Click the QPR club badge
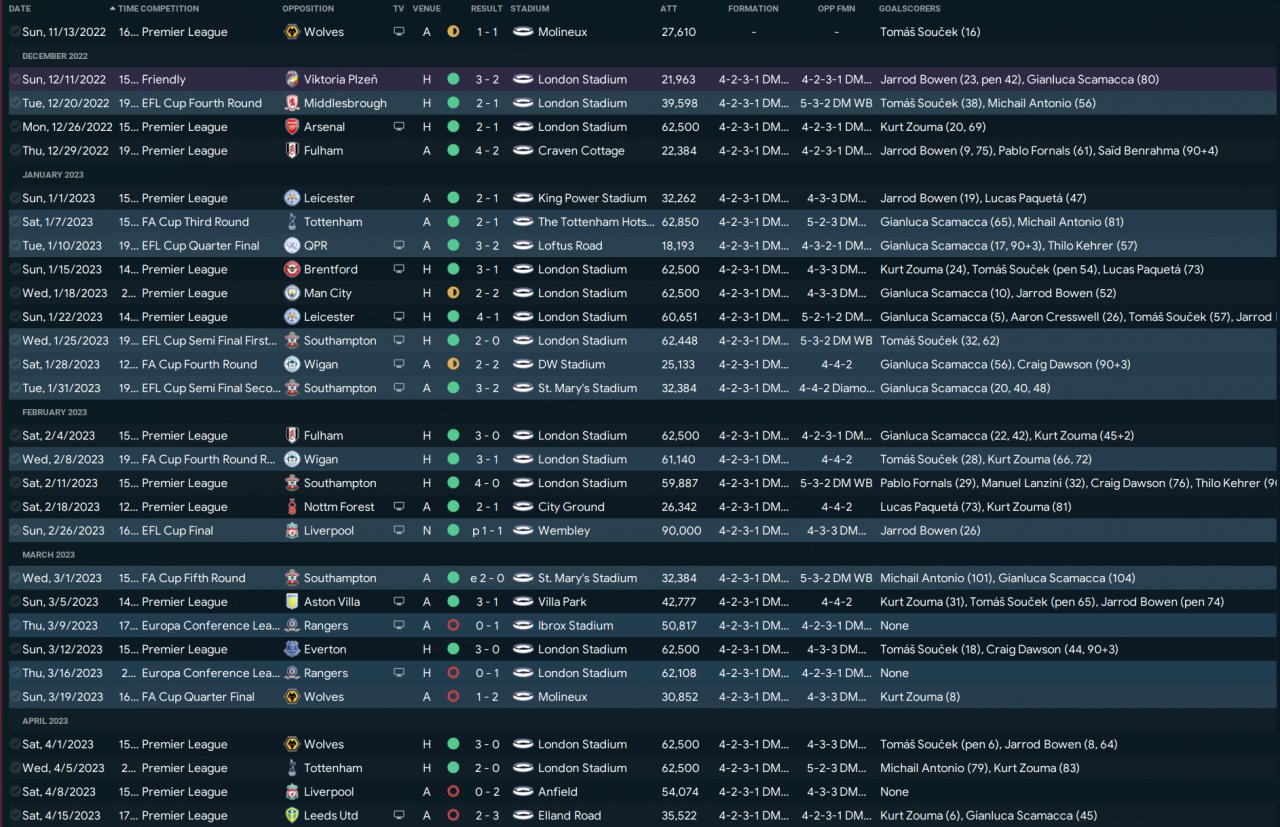Screen dimensions: 1280x827 coord(292,246)
